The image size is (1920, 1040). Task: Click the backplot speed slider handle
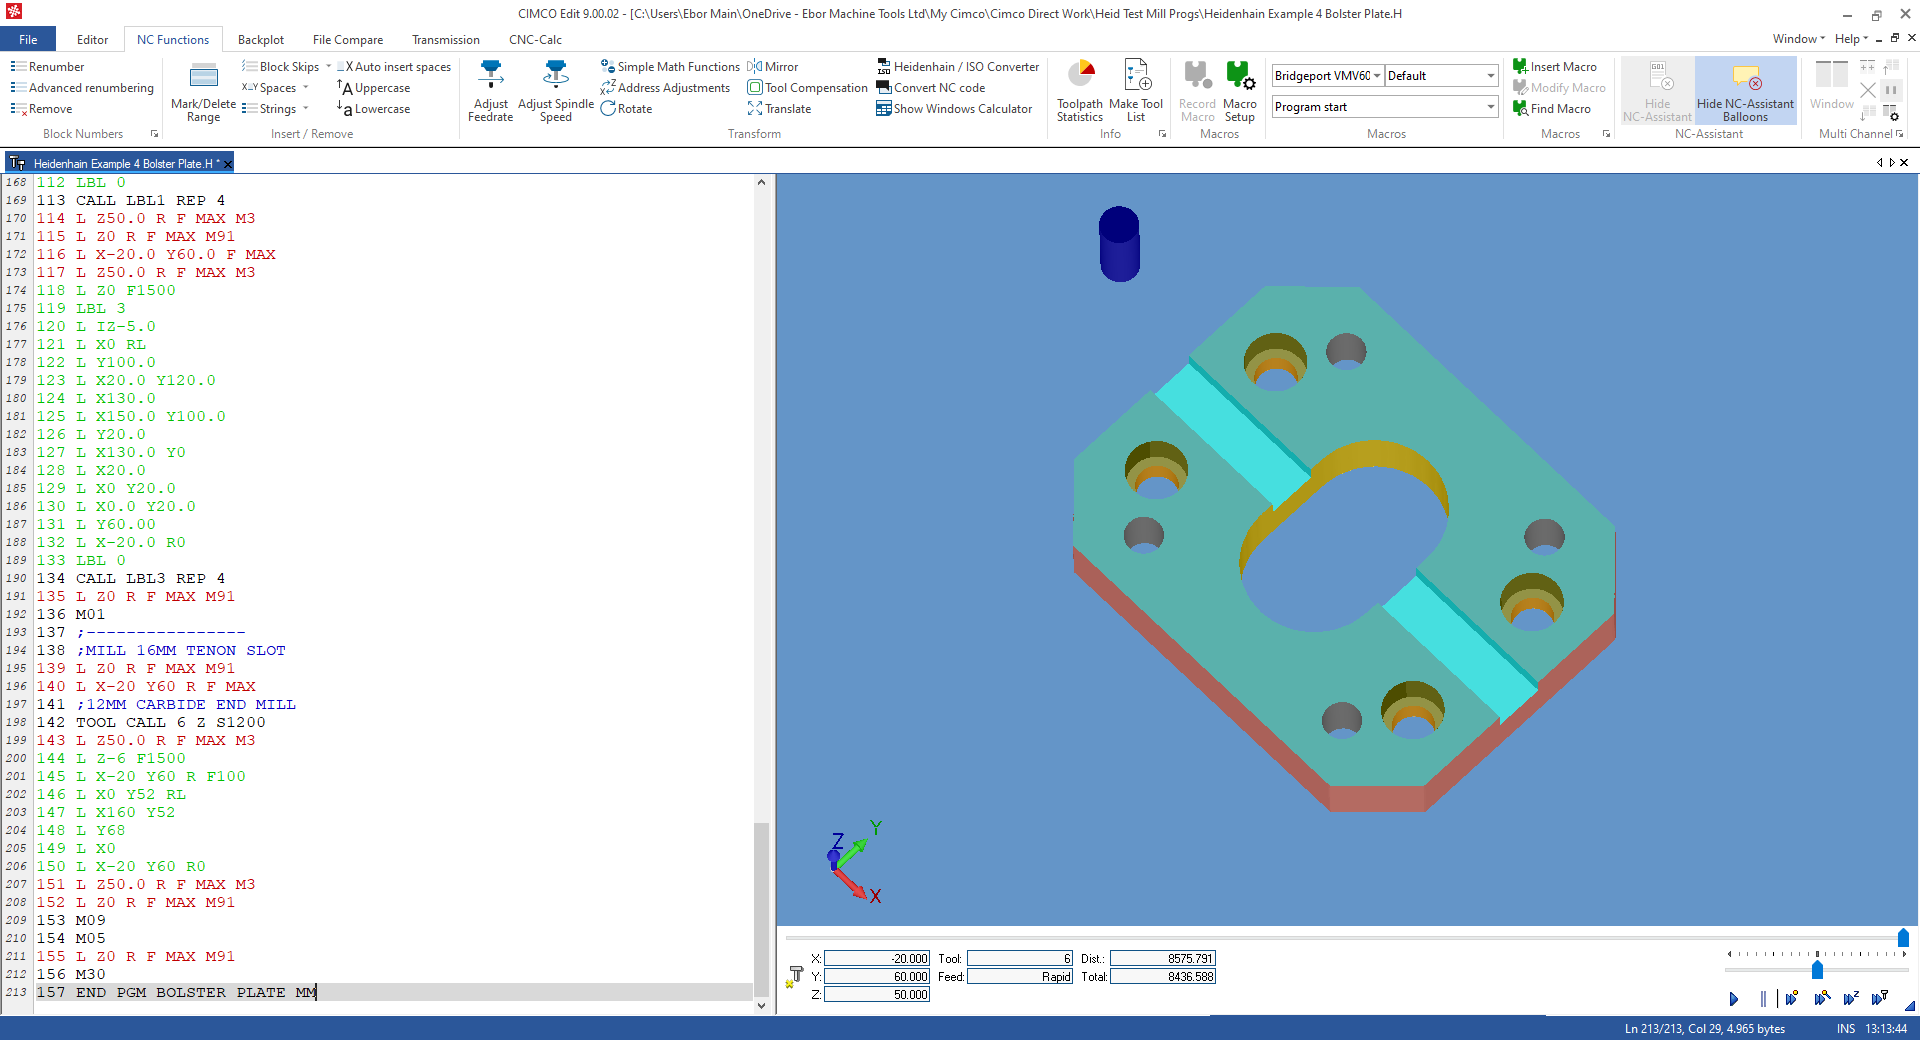[x=1817, y=969]
